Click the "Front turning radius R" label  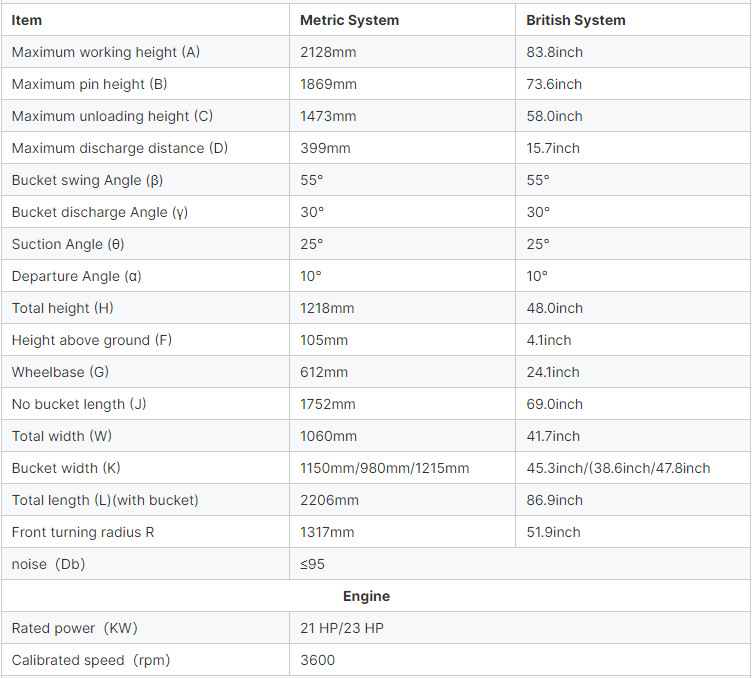(x=83, y=532)
